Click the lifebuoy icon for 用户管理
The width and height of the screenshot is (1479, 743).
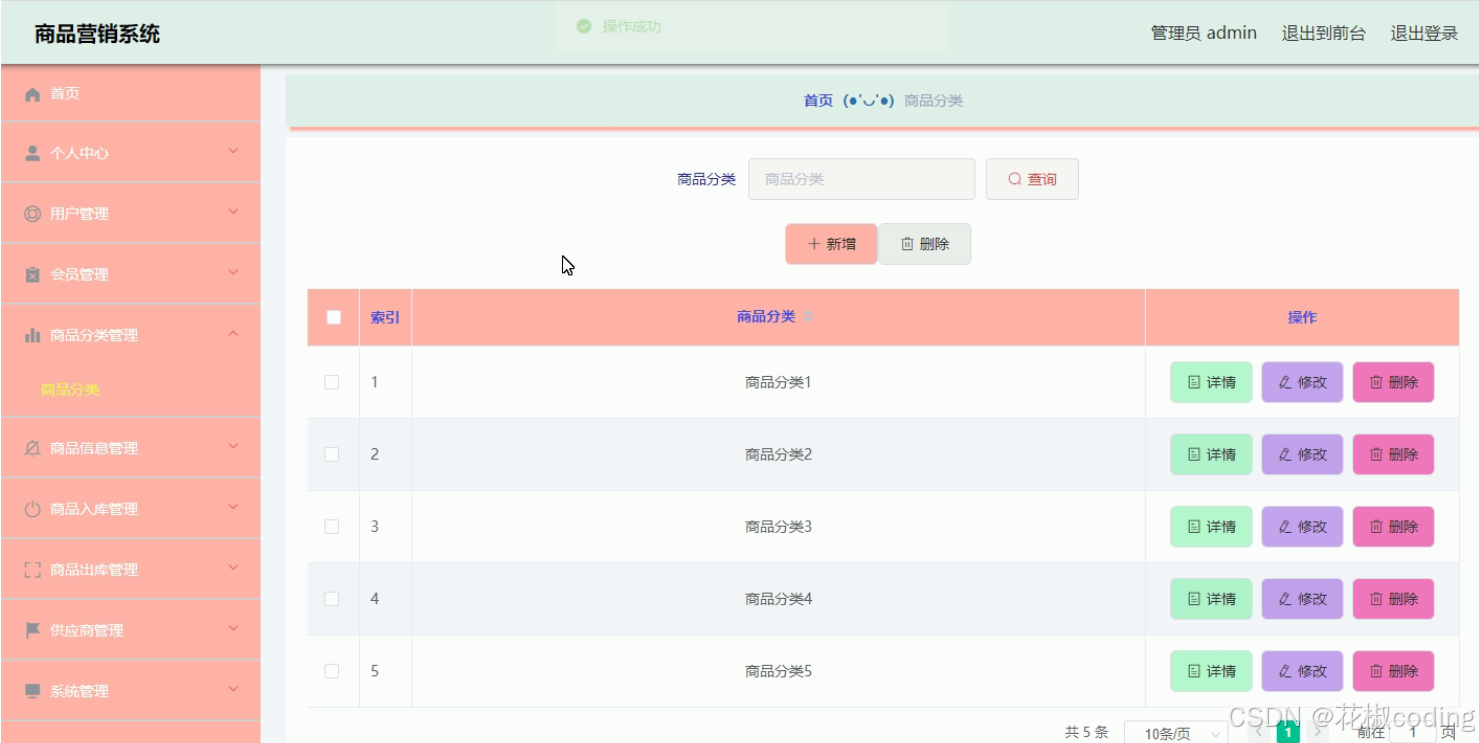point(32,214)
